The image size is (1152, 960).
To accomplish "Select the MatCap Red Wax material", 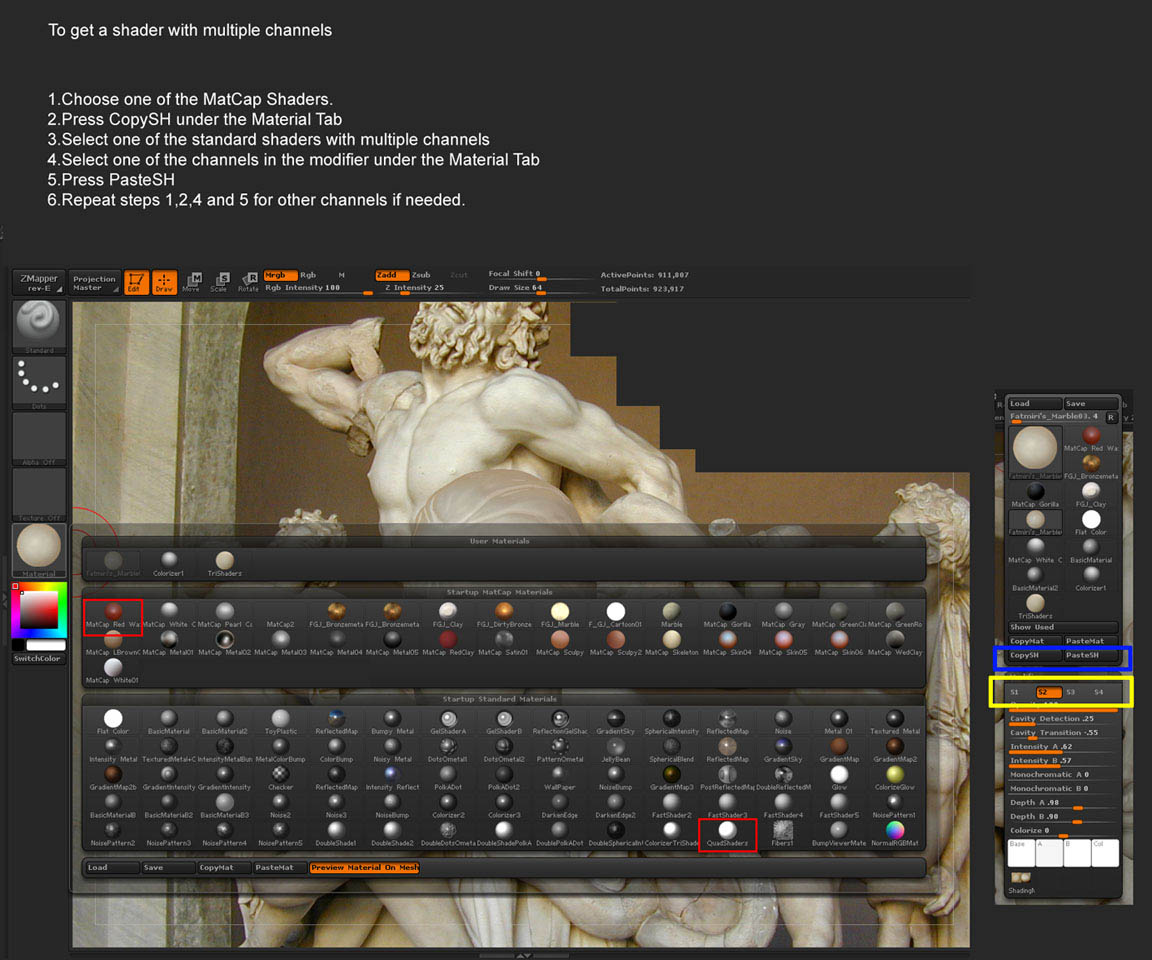I will click(x=112, y=616).
